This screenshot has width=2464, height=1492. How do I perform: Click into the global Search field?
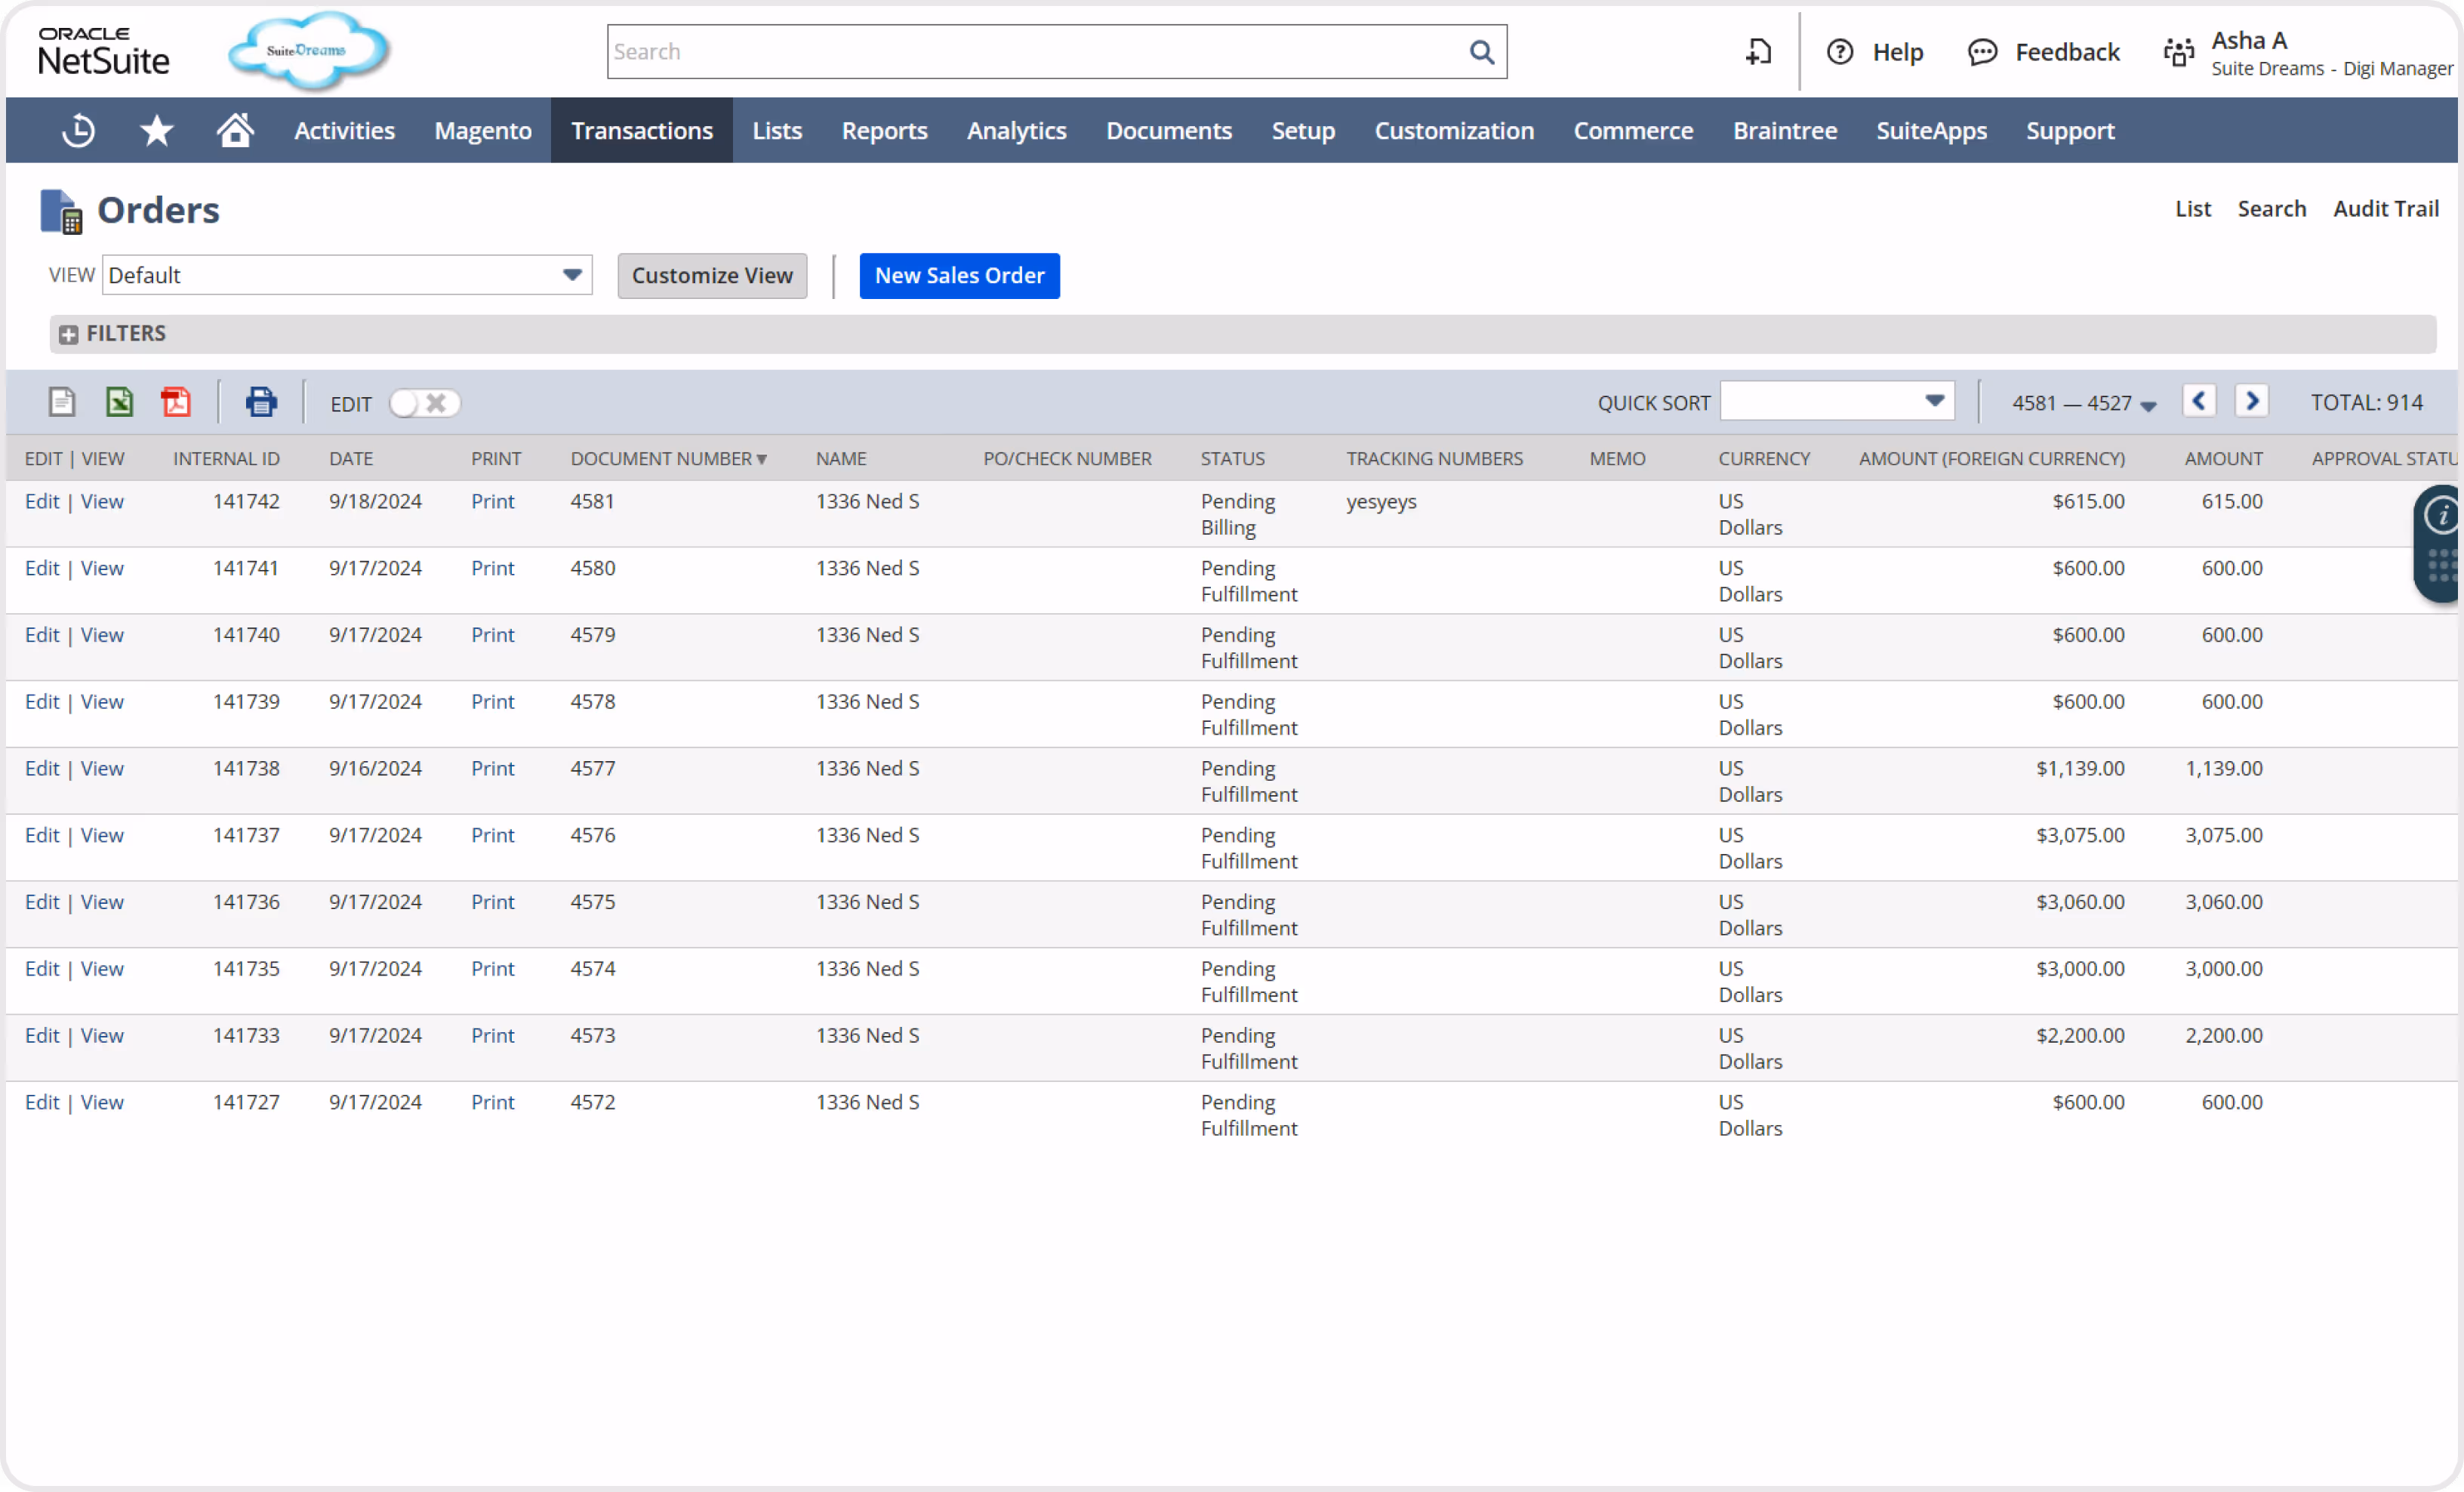point(1030,52)
